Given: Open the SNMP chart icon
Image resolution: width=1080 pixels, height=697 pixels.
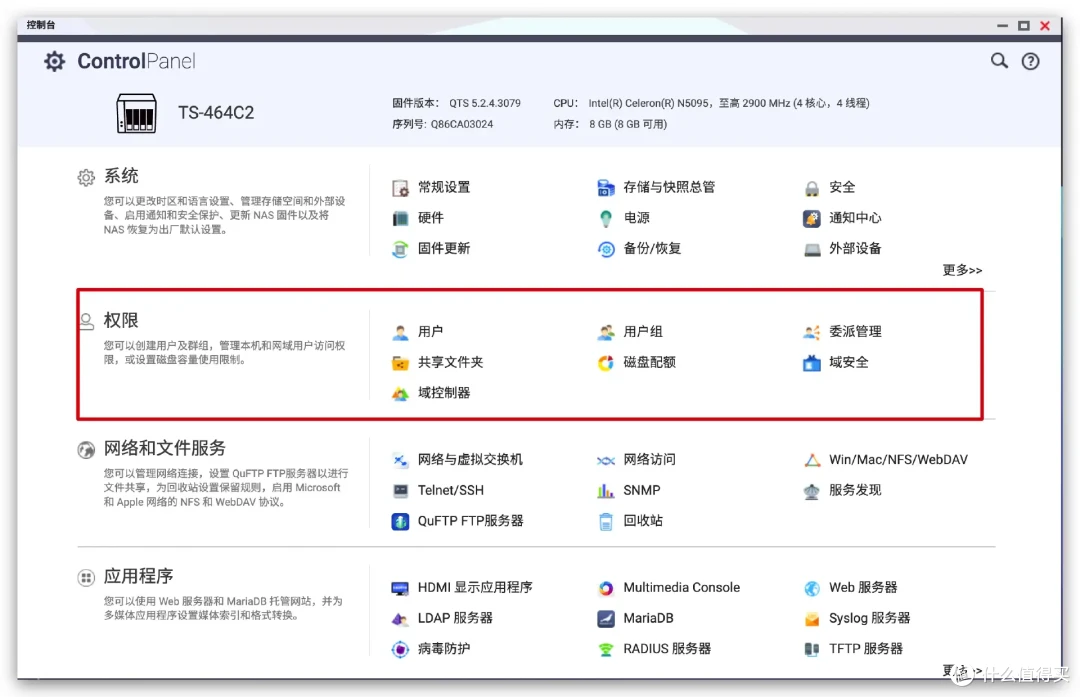Looking at the screenshot, I should coord(605,490).
